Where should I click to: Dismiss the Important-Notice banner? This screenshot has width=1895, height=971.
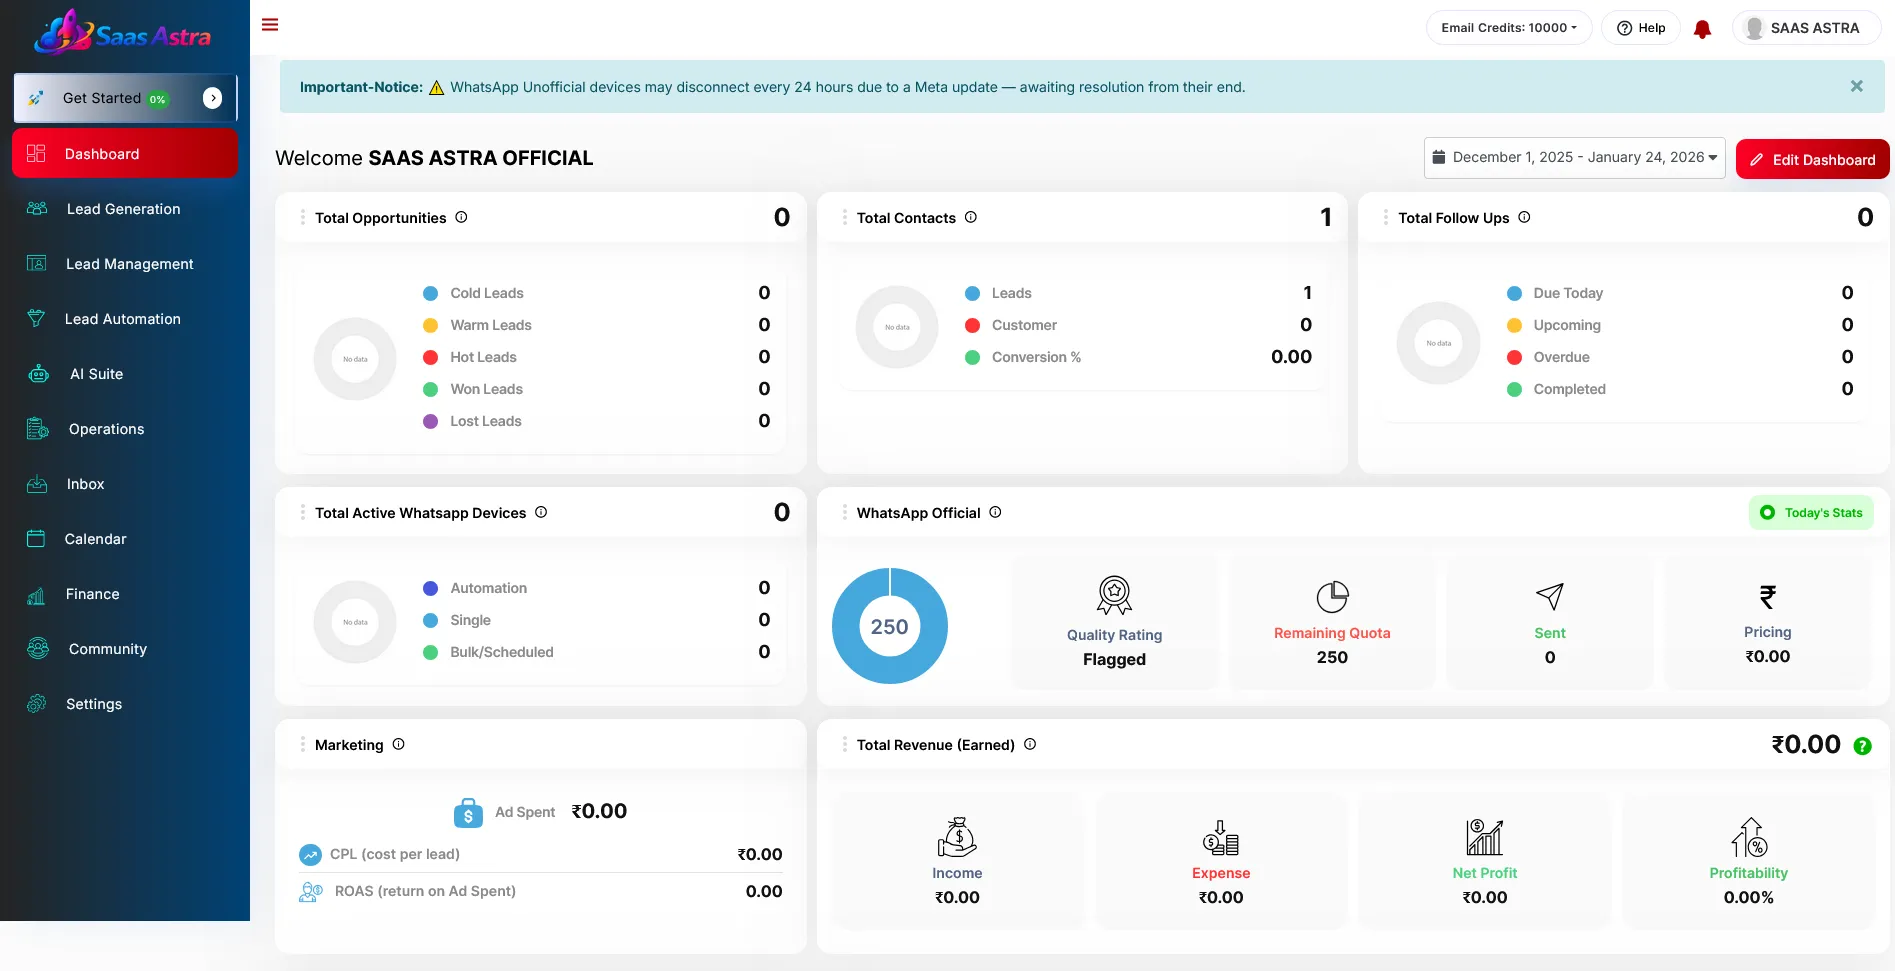click(x=1856, y=87)
